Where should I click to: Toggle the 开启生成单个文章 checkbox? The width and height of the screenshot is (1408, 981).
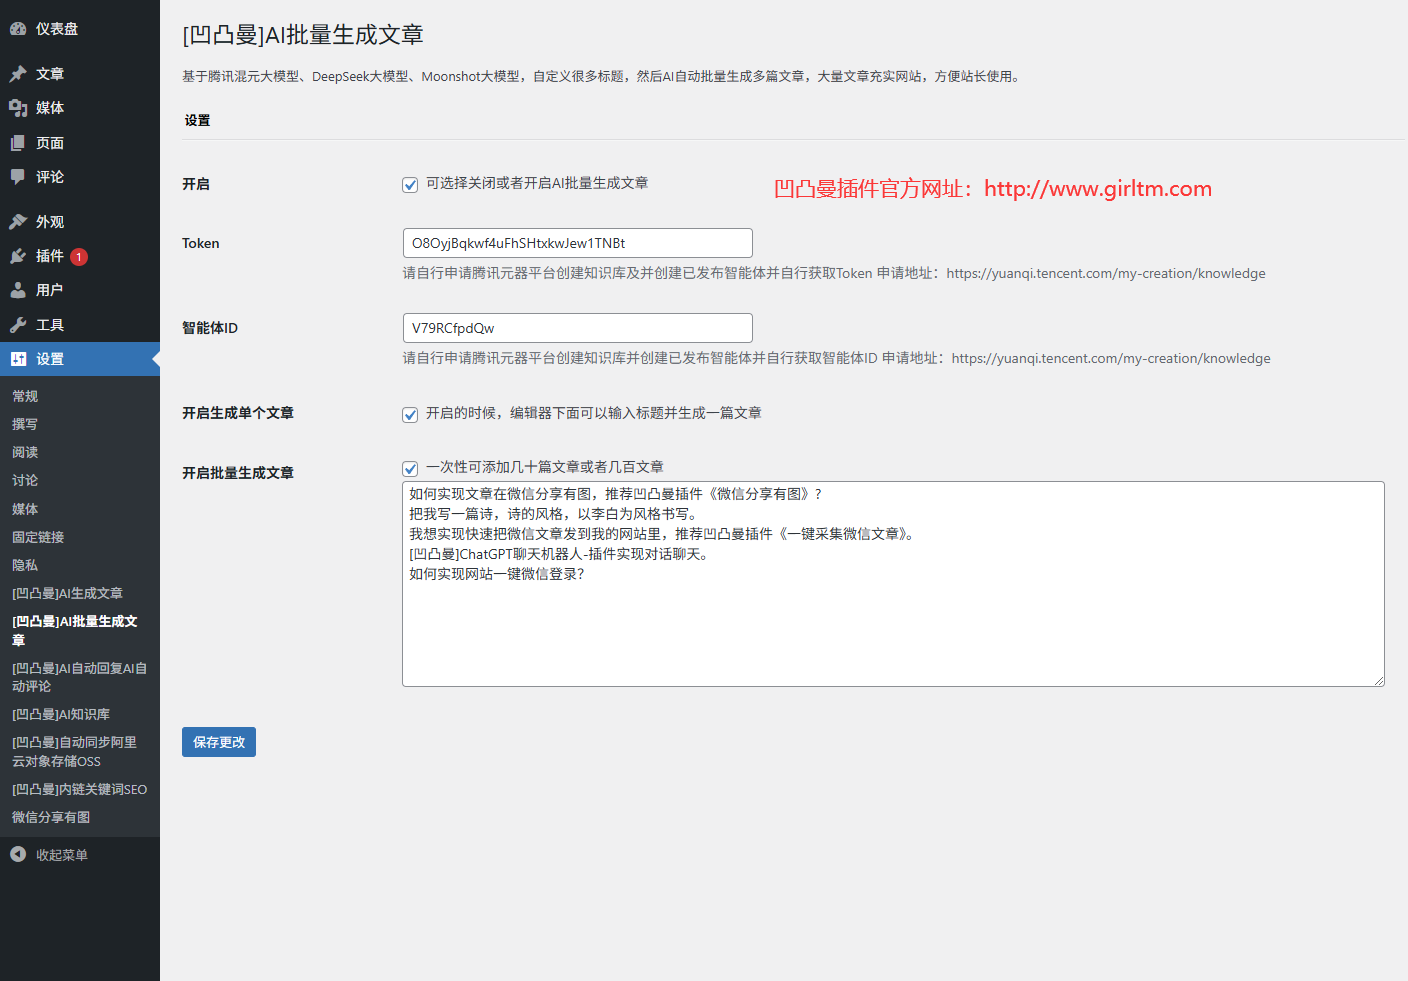(x=410, y=415)
